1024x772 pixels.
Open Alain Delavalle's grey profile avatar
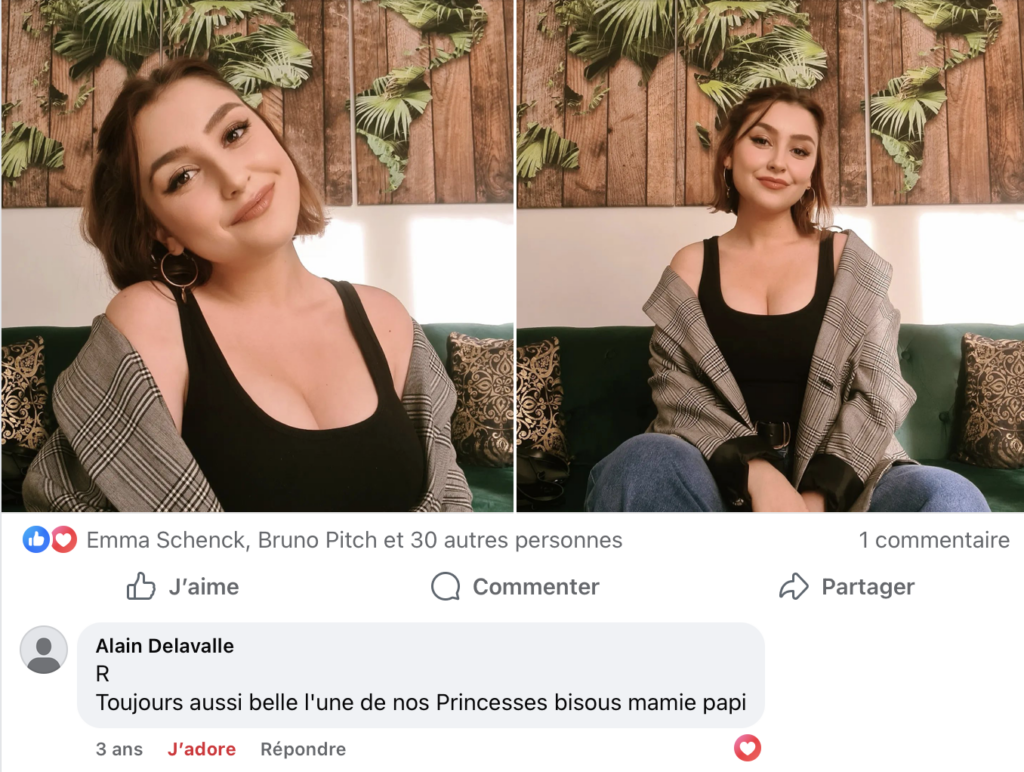(x=44, y=650)
